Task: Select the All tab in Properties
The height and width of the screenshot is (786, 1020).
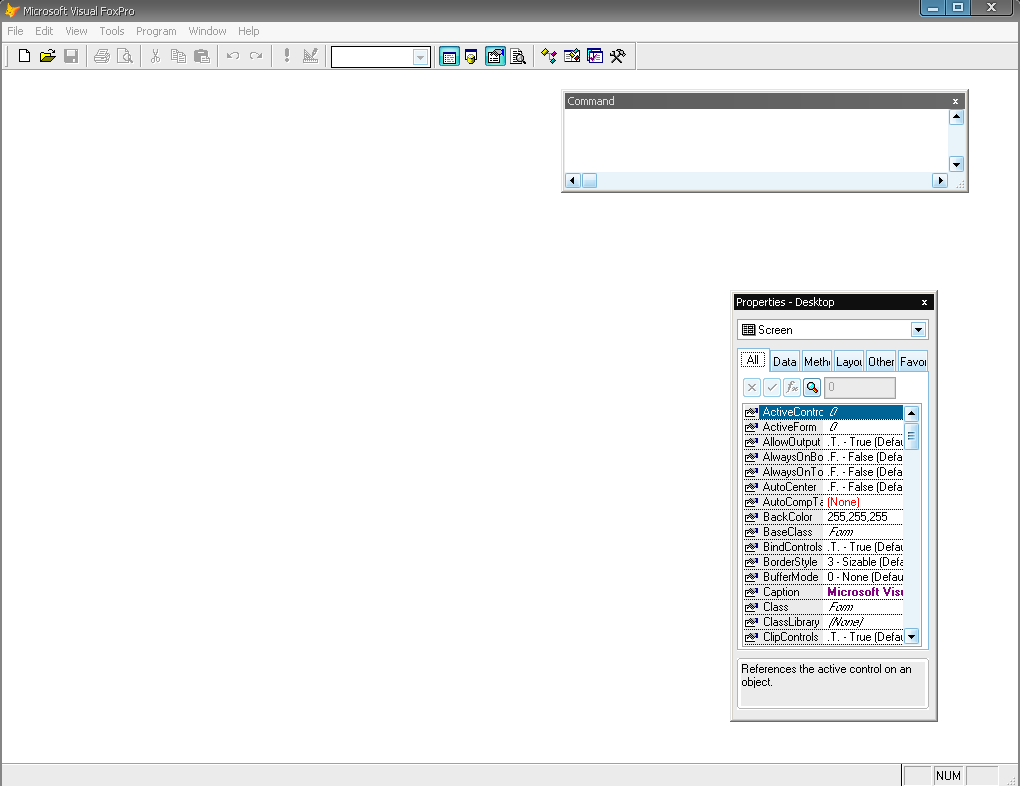Action: pos(753,360)
